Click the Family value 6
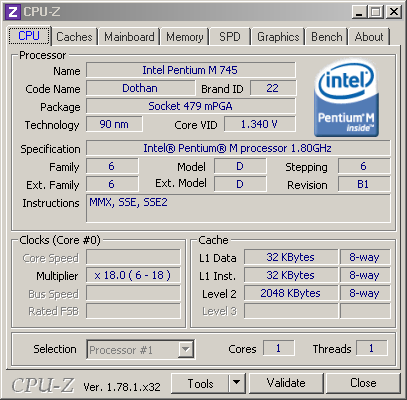This screenshot has height=400, width=407. 112,166
